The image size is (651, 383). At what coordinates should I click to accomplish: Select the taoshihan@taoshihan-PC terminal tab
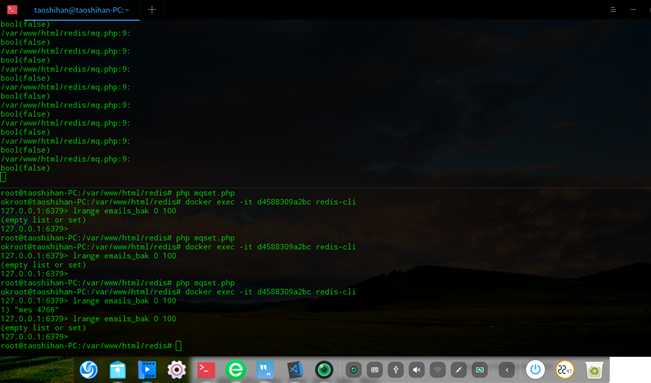coord(81,10)
